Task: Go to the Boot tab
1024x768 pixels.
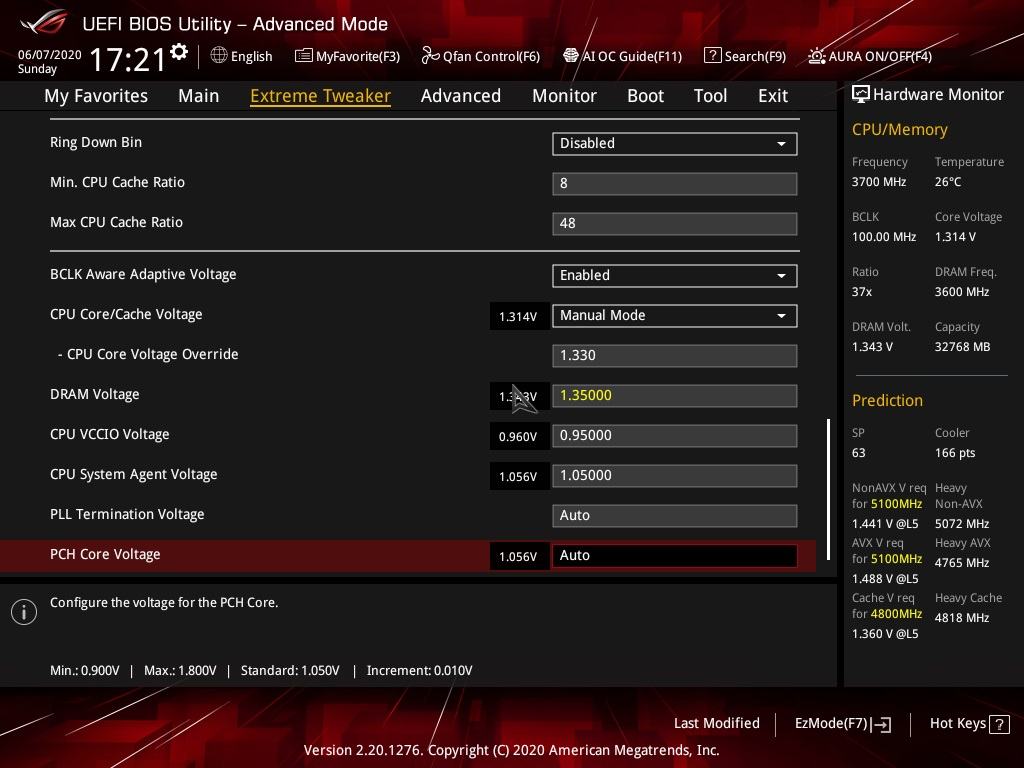Action: pos(645,96)
